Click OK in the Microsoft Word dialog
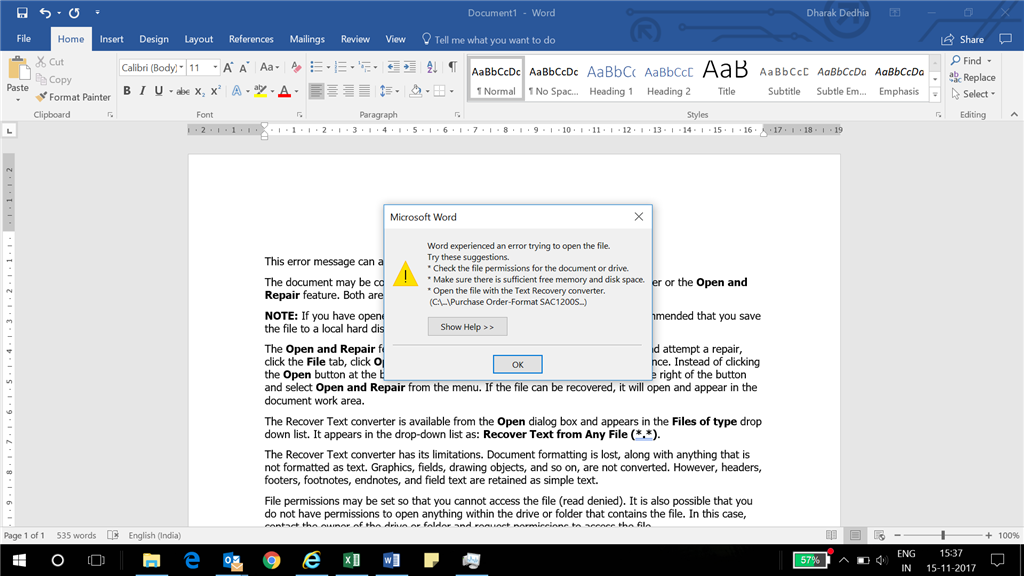 pyautogui.click(x=517, y=364)
